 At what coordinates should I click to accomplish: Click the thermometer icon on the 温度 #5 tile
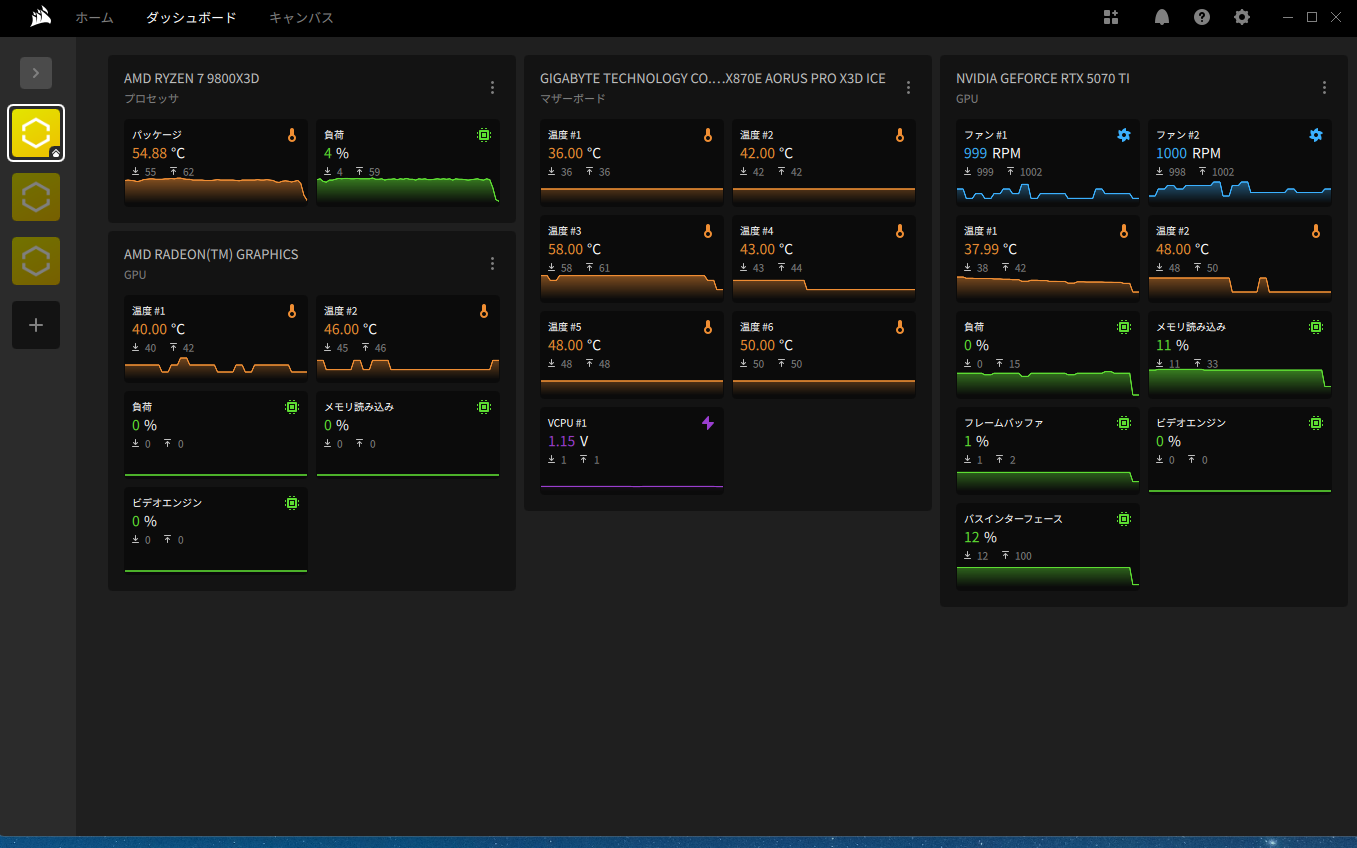click(x=708, y=327)
